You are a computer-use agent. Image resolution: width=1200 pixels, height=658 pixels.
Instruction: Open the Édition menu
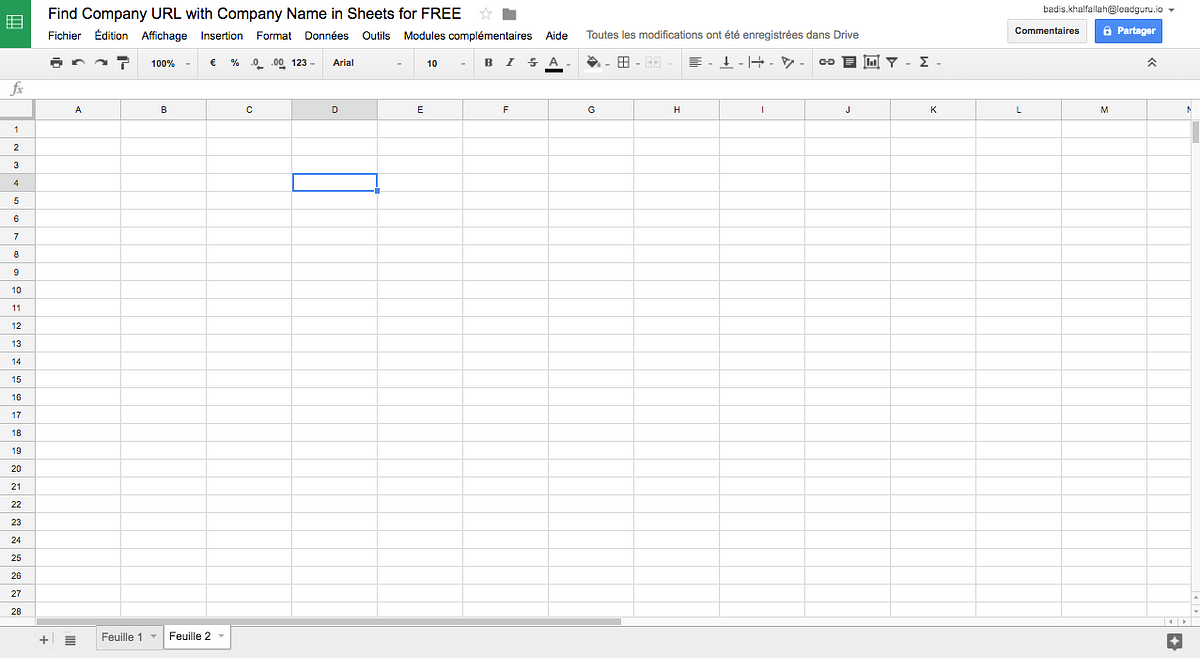[111, 36]
